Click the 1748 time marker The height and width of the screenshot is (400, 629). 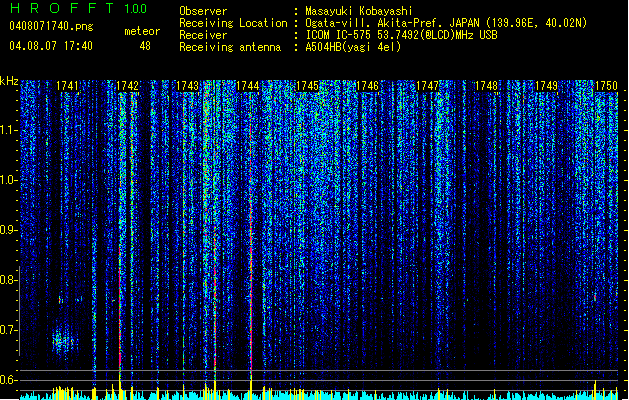486,86
